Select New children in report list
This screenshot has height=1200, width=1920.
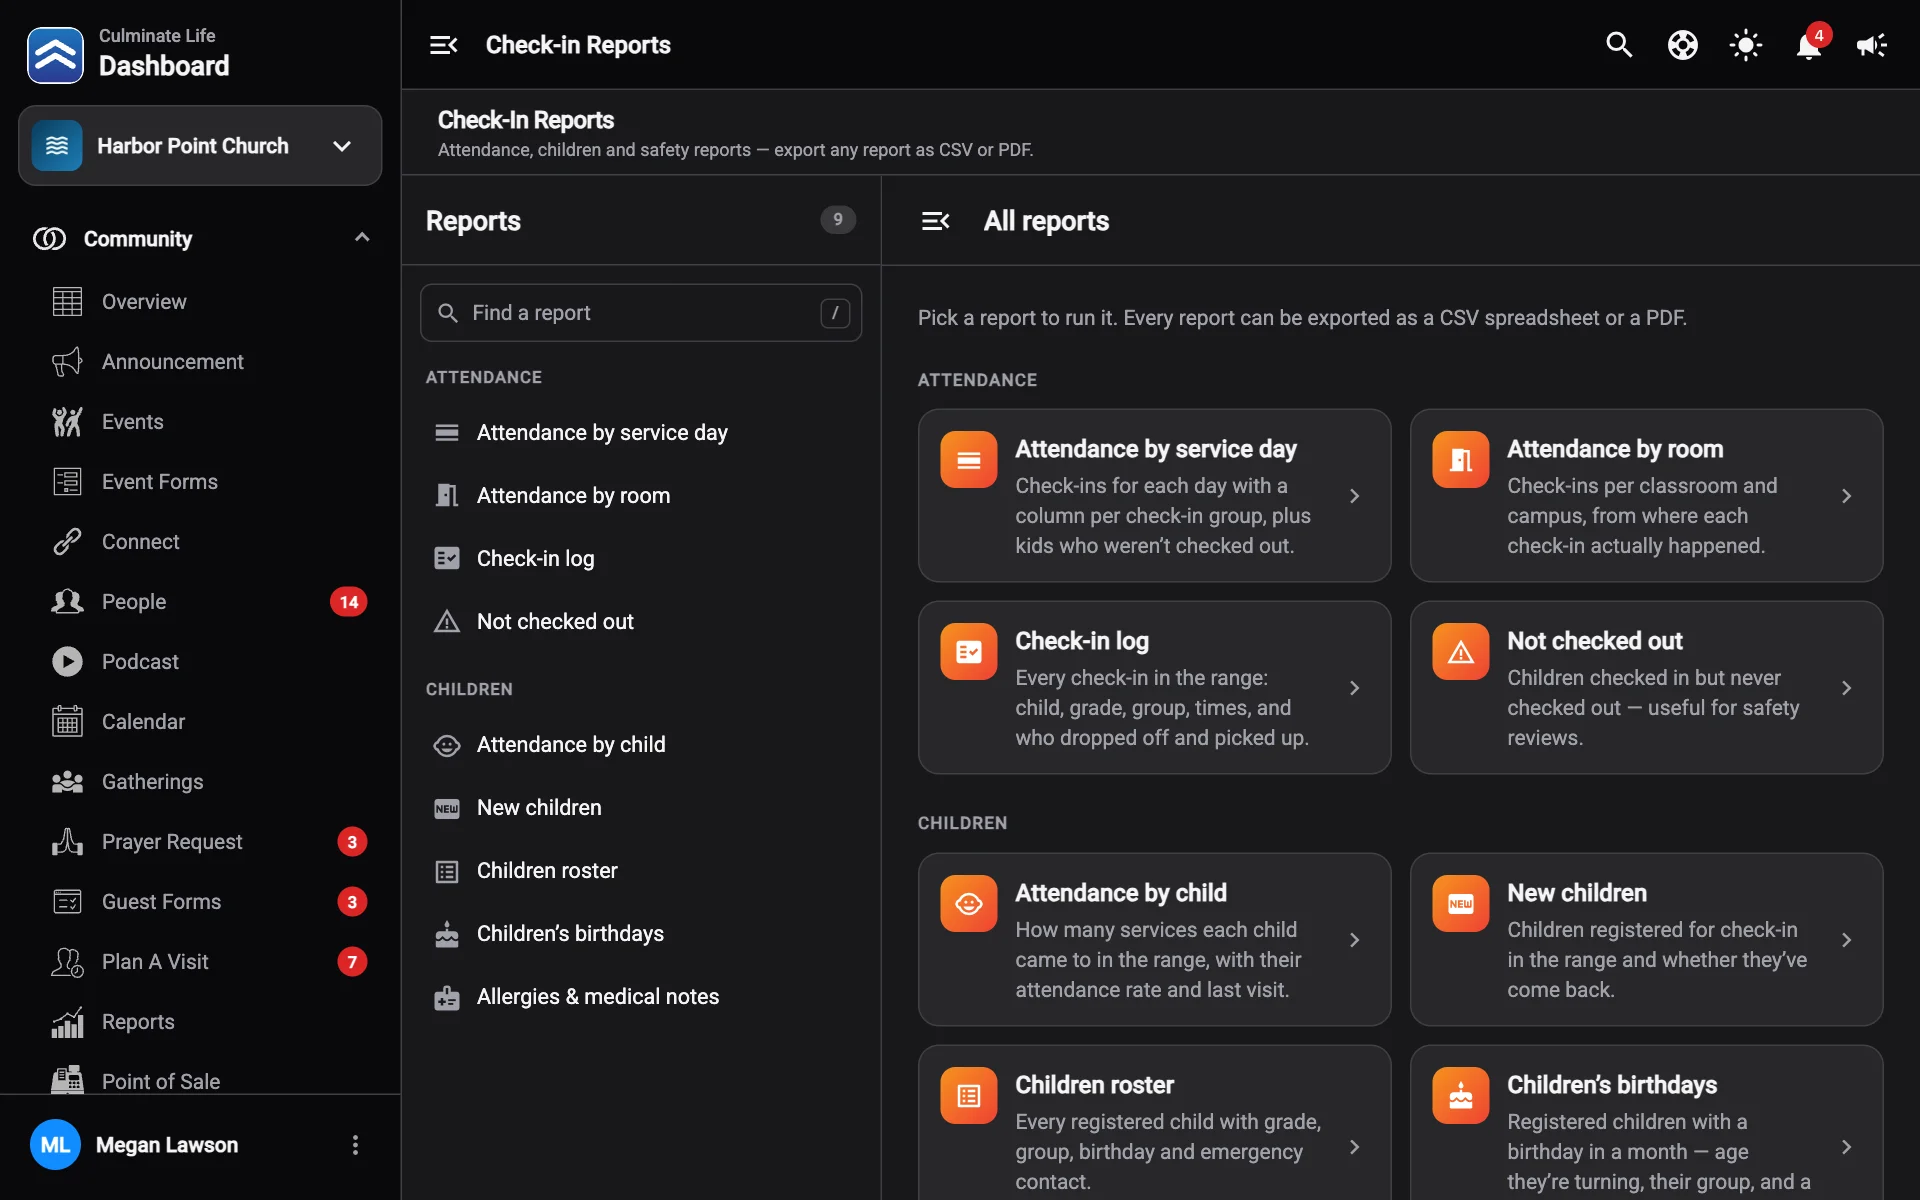click(641, 808)
